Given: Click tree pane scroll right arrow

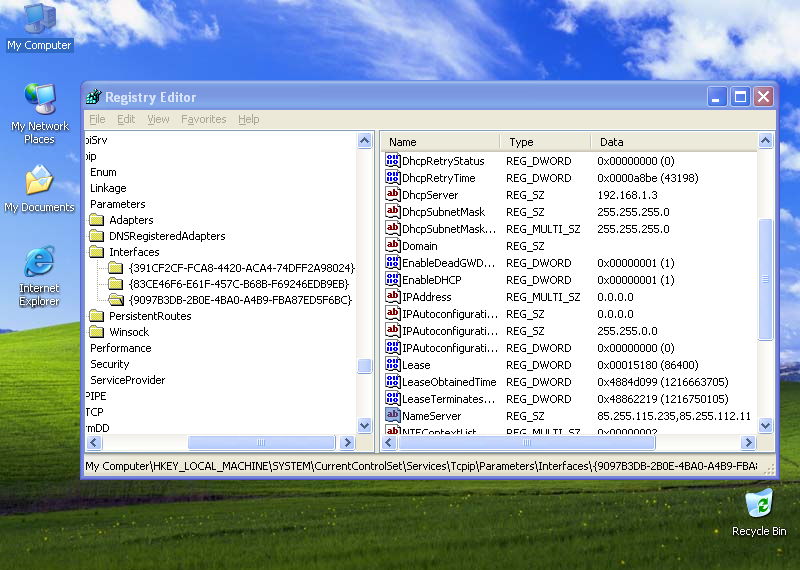Looking at the screenshot, I should [347, 442].
